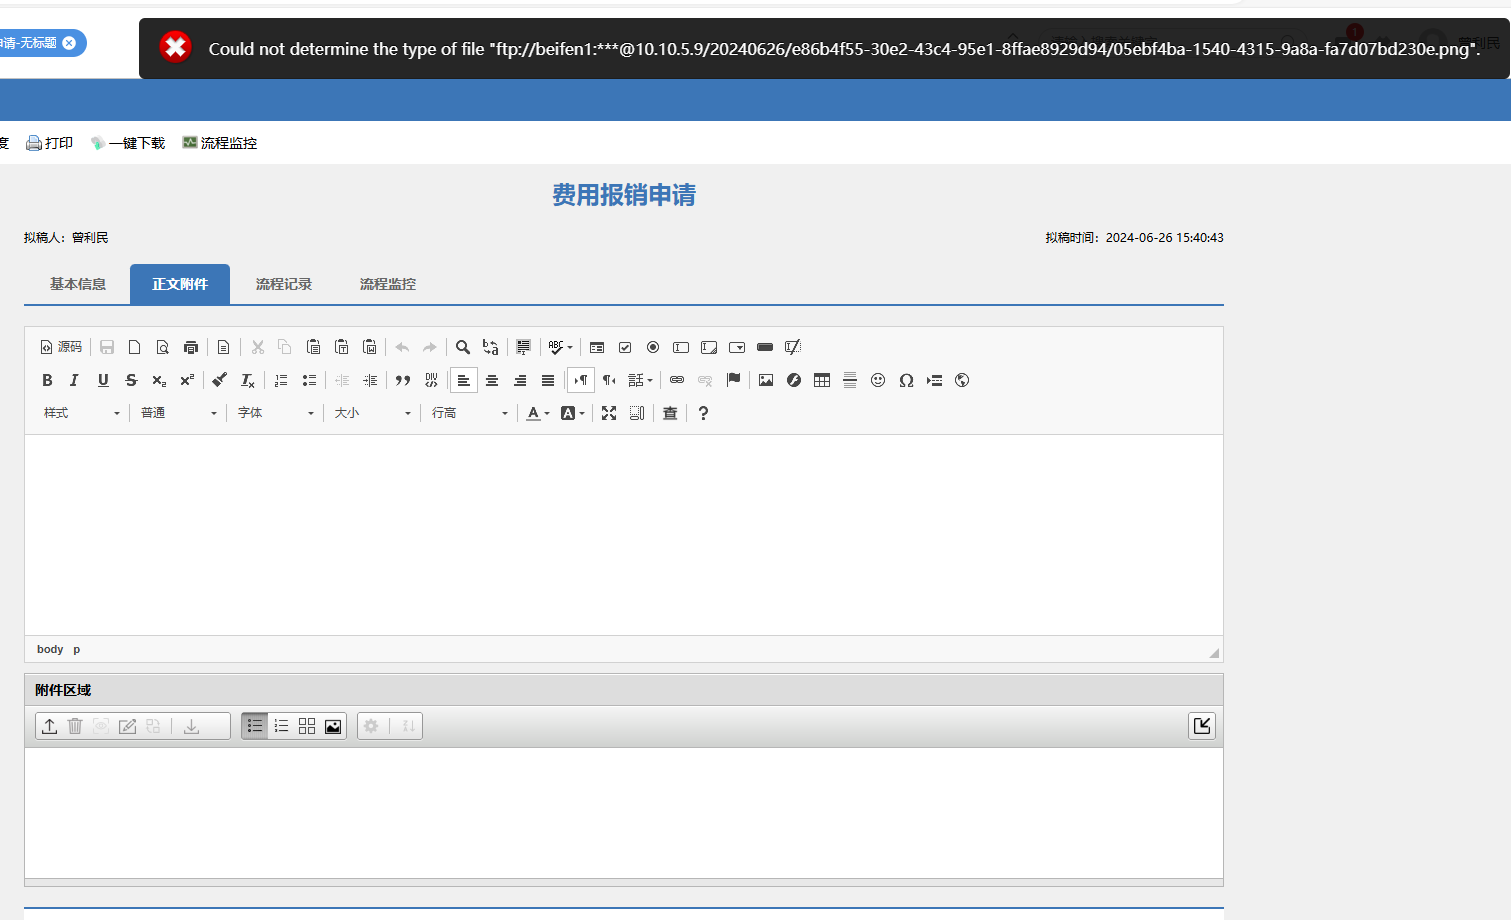Screen dimensions: 1511x920
Task: Open the set language dropdown
Action: [x=640, y=380]
